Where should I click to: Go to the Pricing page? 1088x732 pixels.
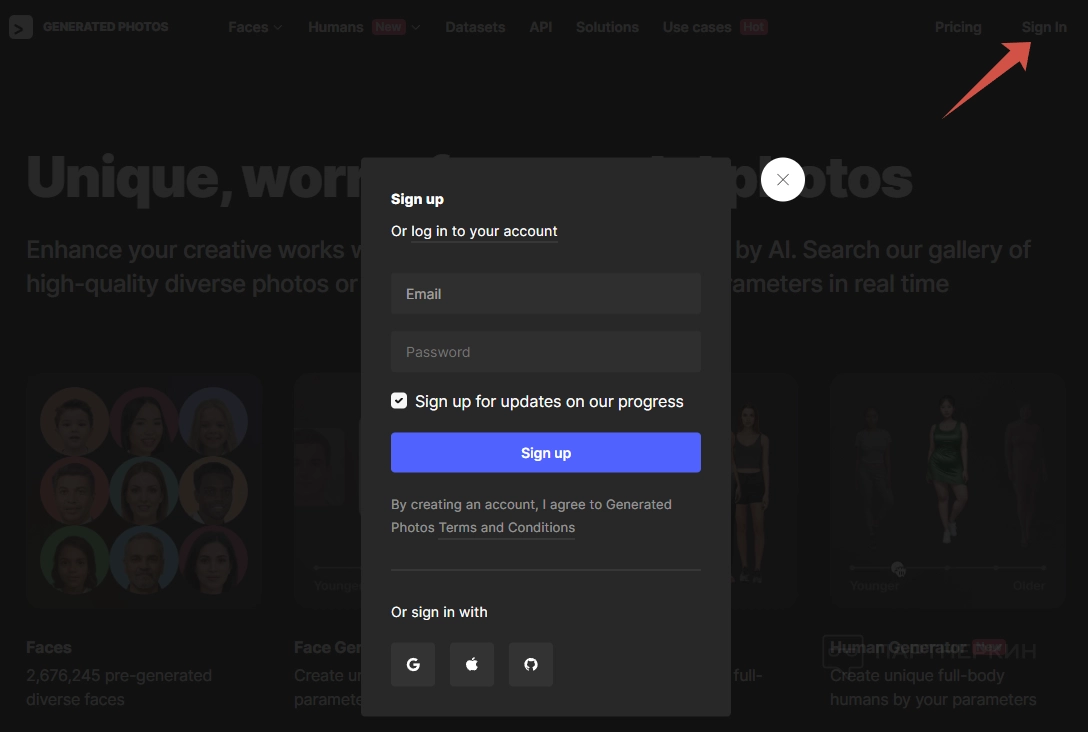(958, 27)
